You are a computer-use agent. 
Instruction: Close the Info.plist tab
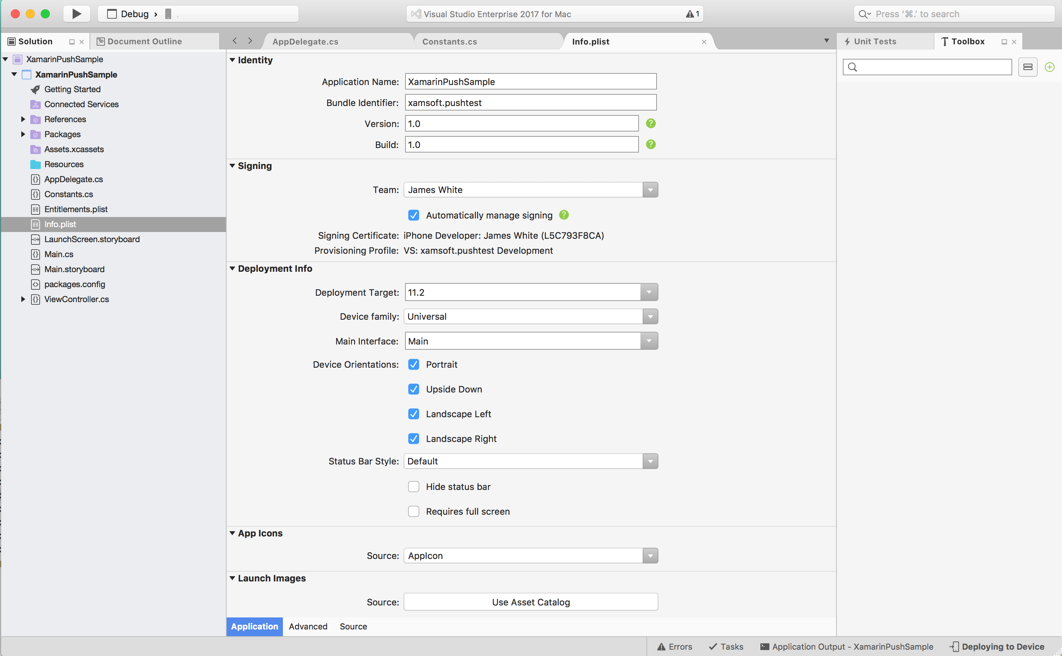(x=704, y=42)
